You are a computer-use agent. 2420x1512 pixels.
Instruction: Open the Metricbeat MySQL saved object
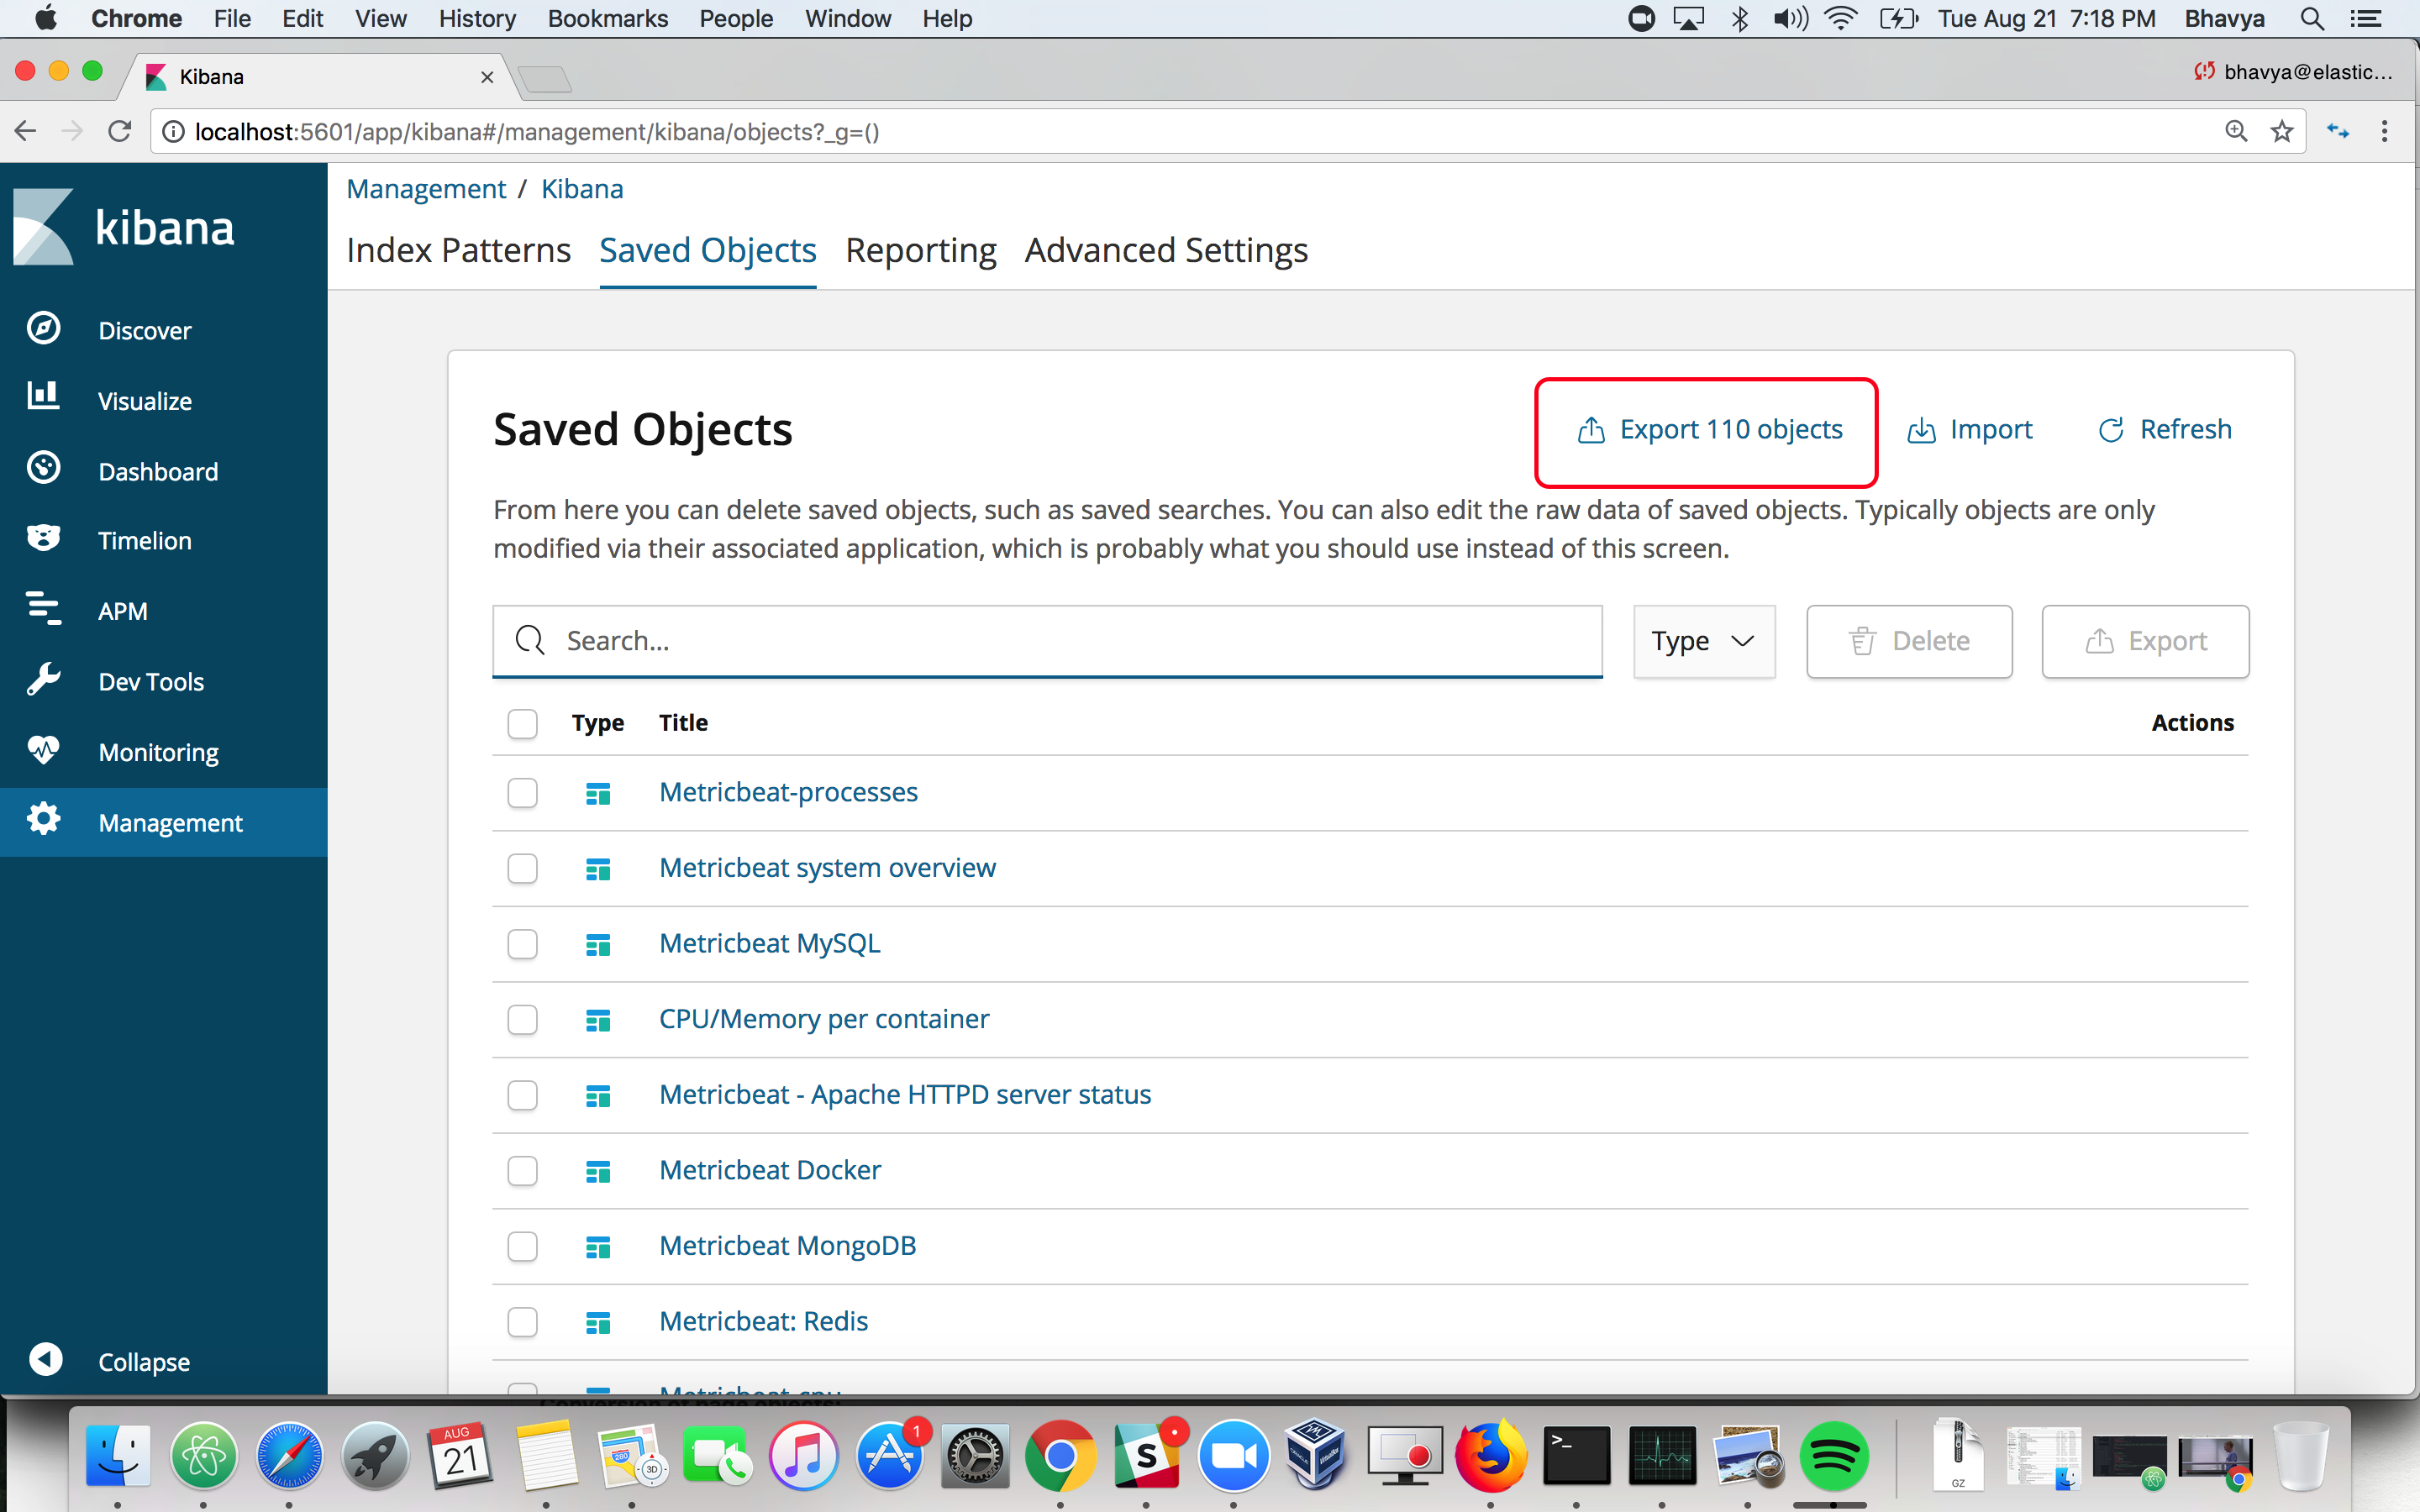pyautogui.click(x=769, y=942)
